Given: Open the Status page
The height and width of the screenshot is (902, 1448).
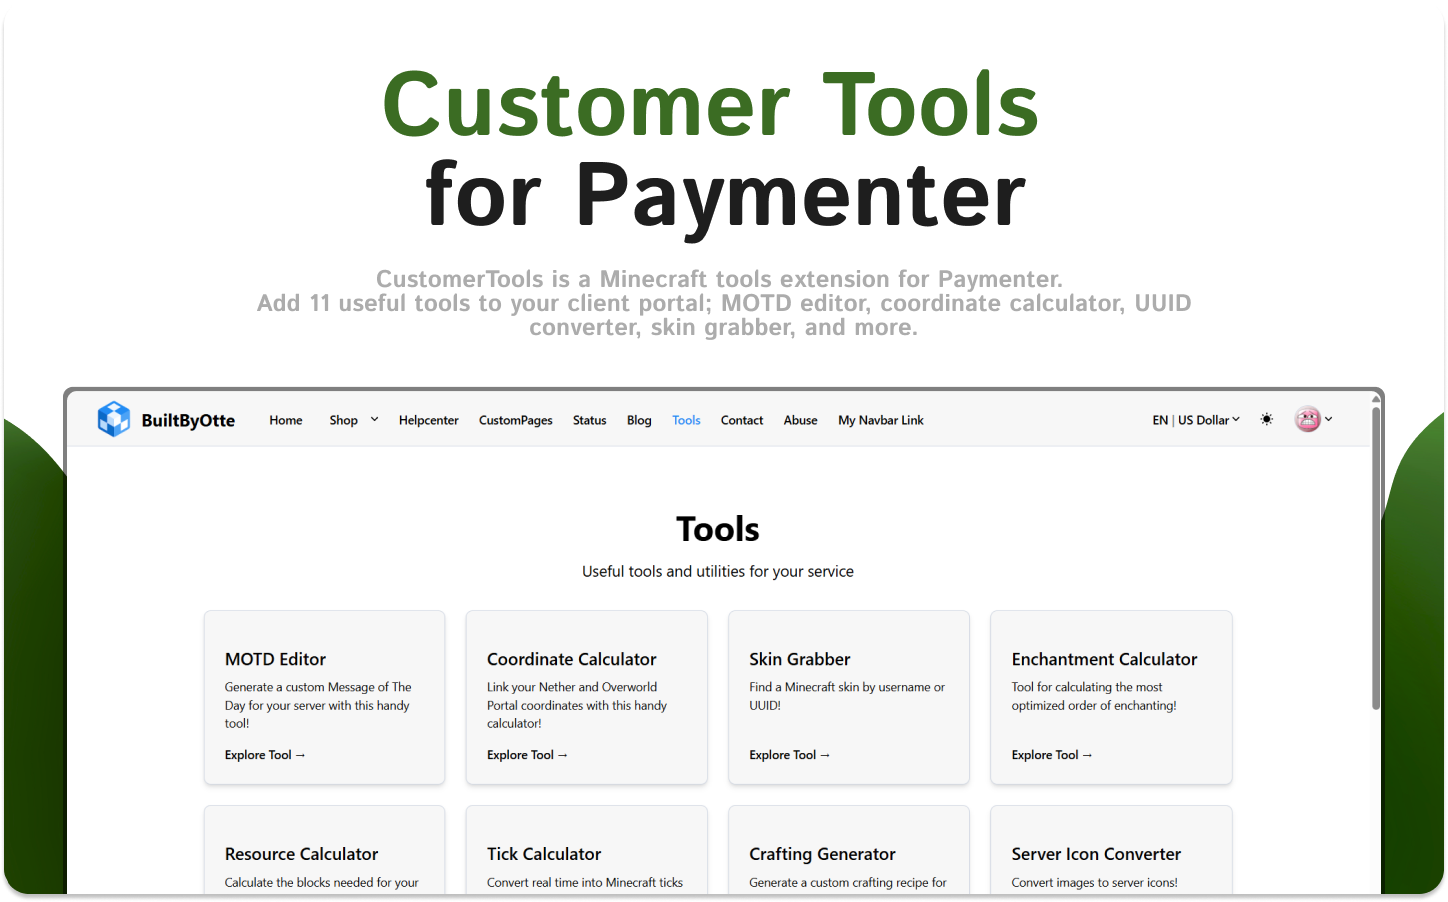Looking at the screenshot, I should point(589,420).
